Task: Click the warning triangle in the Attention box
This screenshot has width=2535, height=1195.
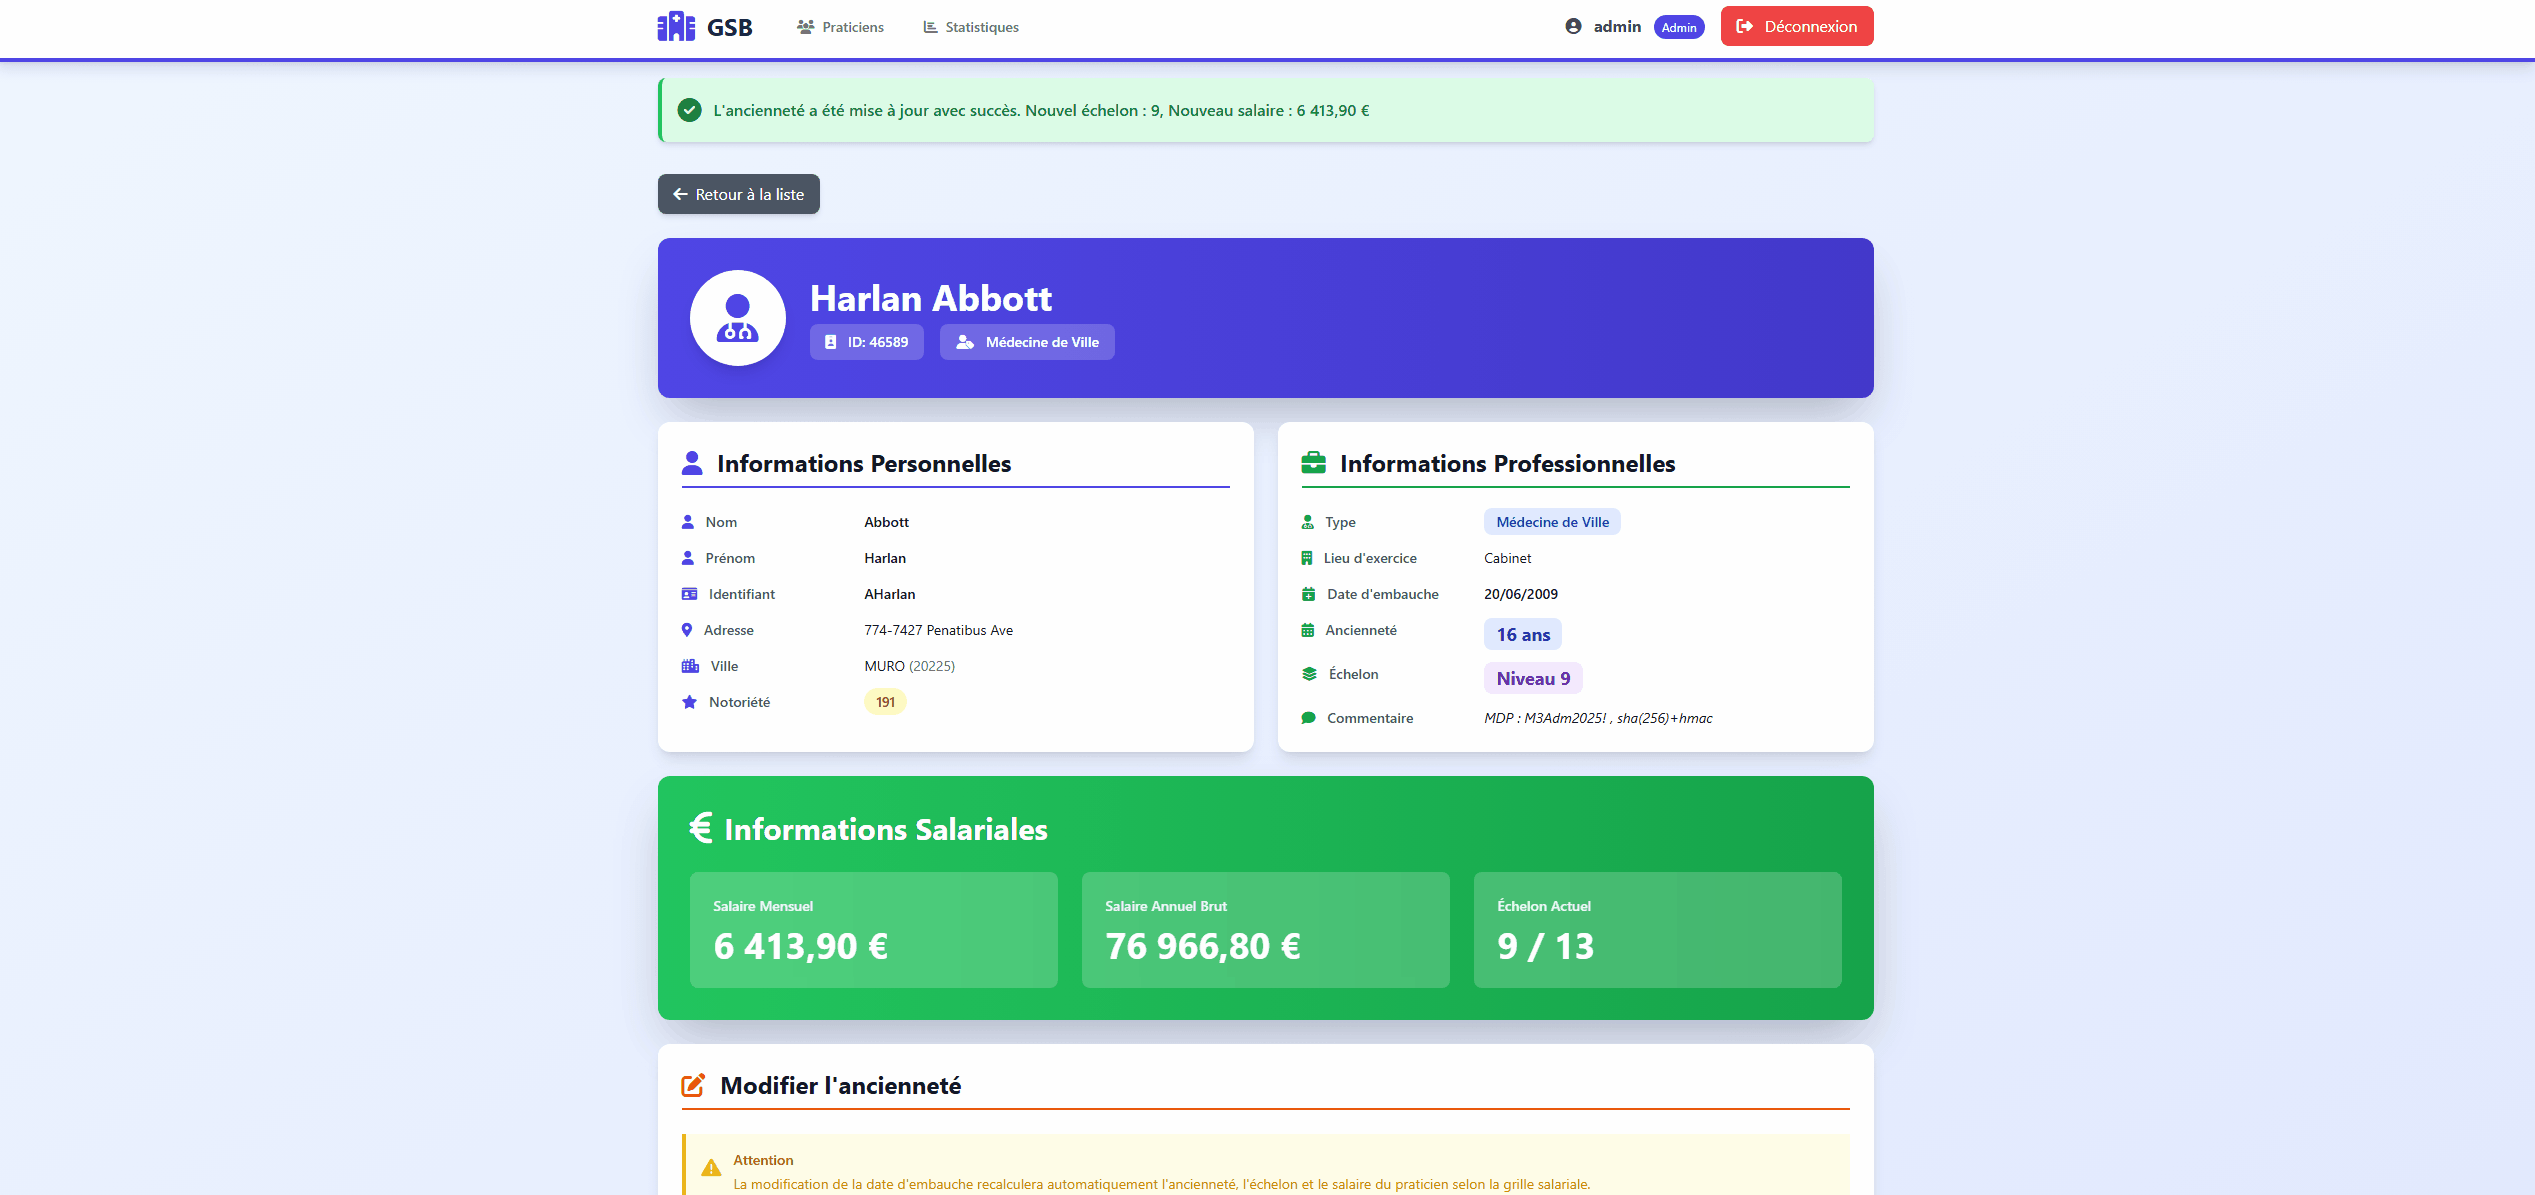Action: (x=712, y=1167)
